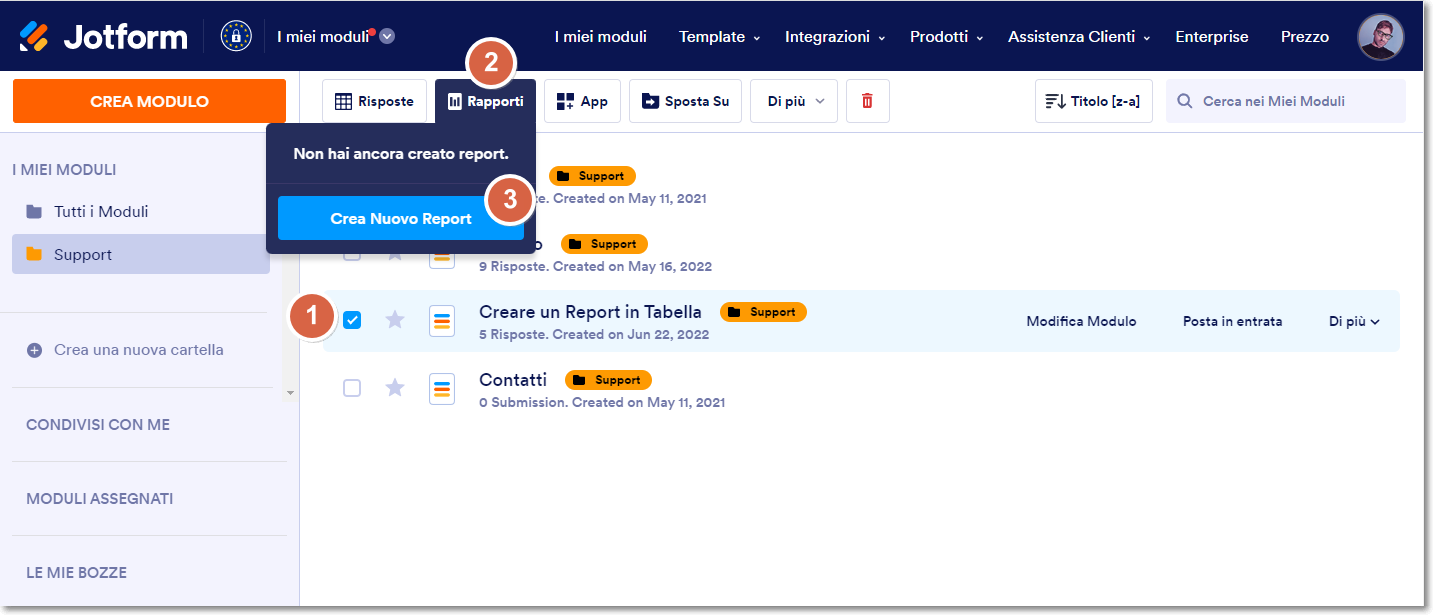Viewport: 1433px width, 615px height.
Task: Open the Creare un Report in Tabella title
Action: click(590, 312)
